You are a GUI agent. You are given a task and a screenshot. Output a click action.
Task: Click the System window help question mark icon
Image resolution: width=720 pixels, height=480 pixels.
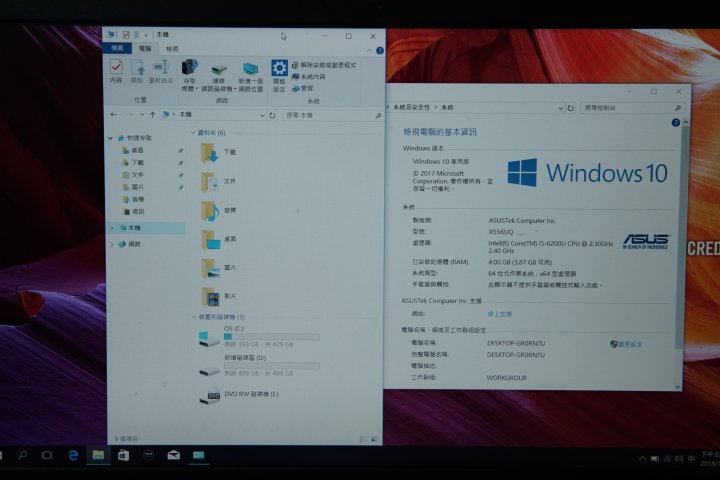point(675,123)
